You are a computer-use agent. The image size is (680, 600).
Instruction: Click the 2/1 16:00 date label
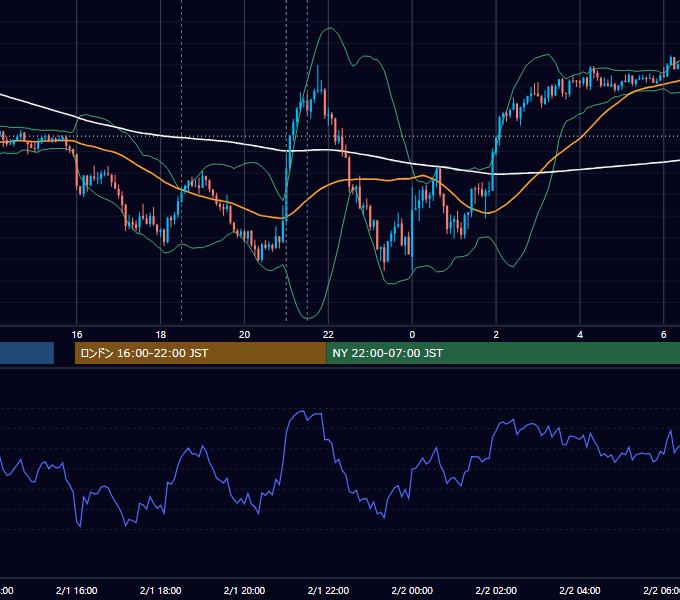coord(77,590)
